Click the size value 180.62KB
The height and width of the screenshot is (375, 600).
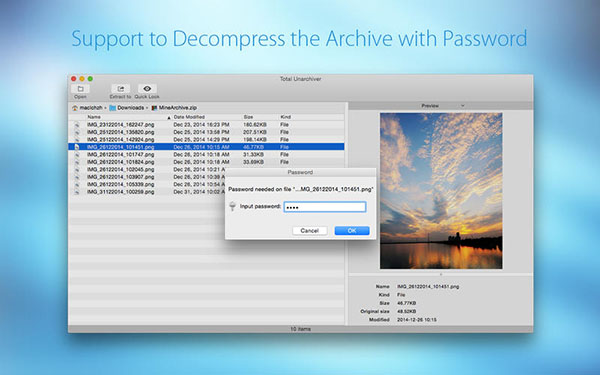(x=255, y=125)
